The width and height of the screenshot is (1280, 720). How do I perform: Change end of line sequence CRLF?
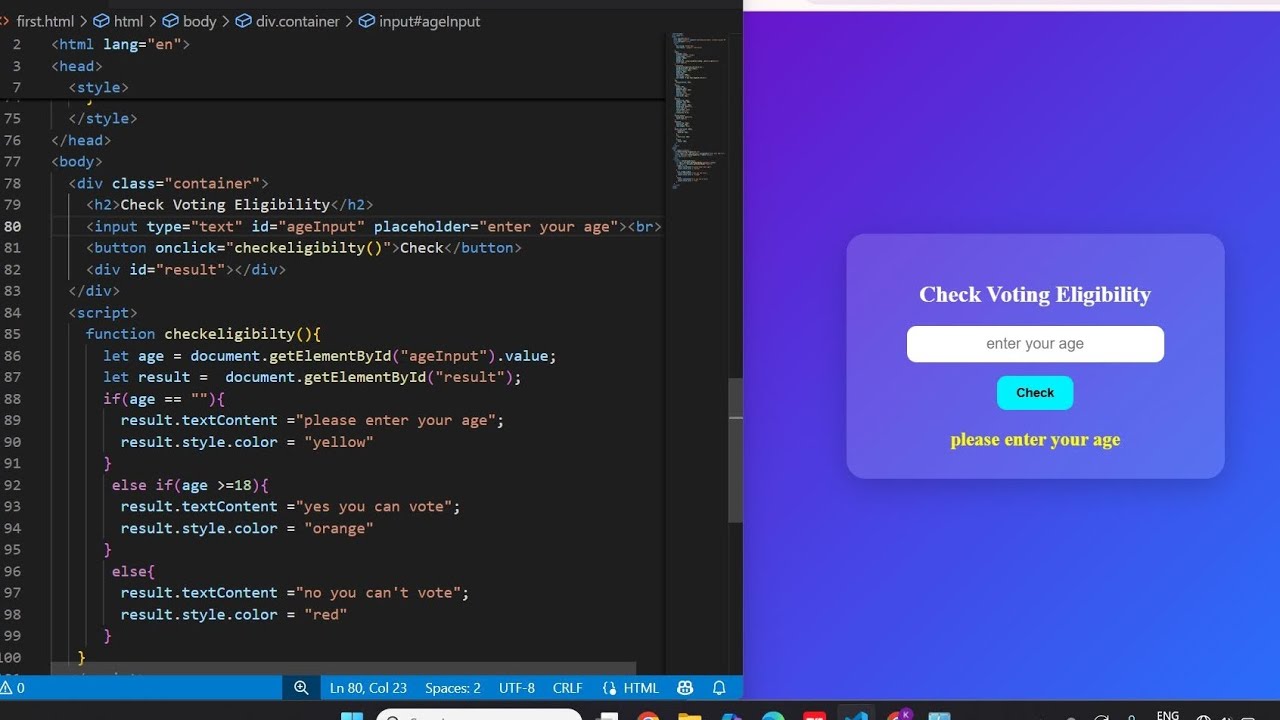point(567,688)
